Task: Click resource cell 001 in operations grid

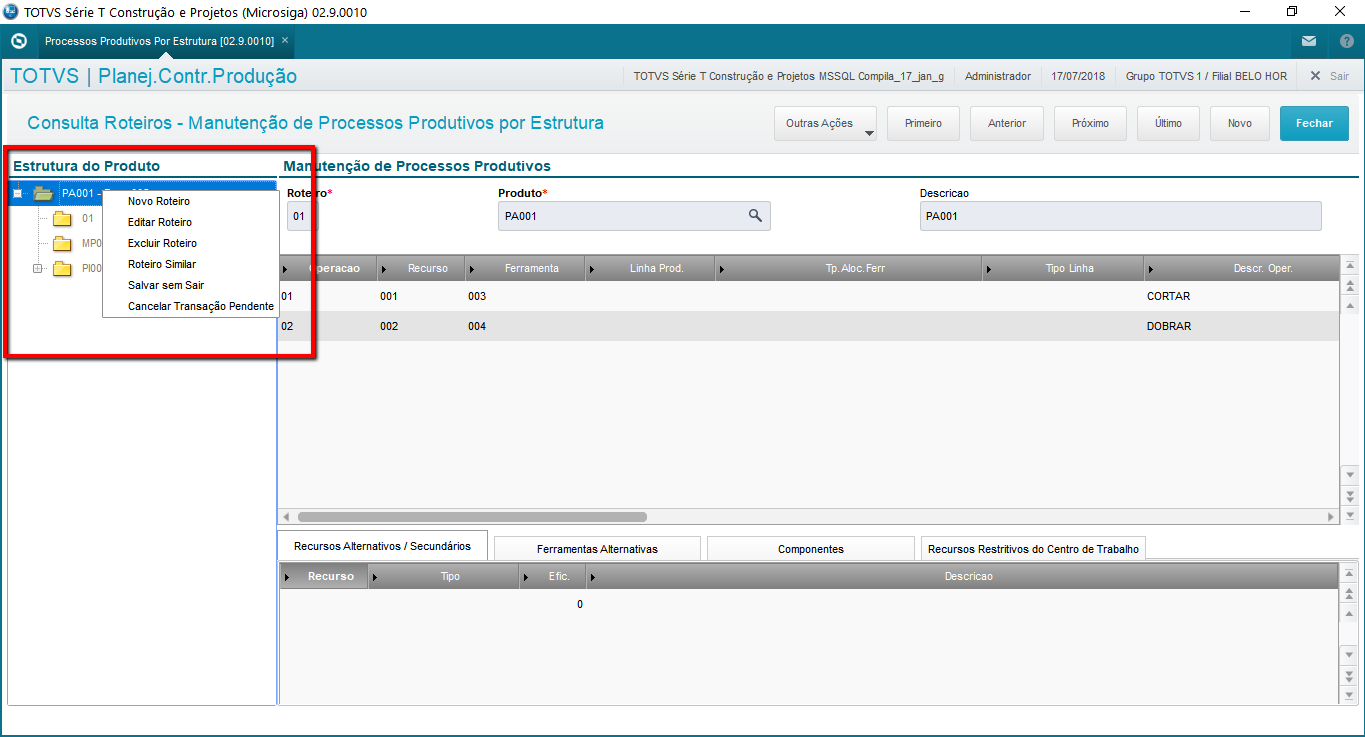Action: [389, 296]
